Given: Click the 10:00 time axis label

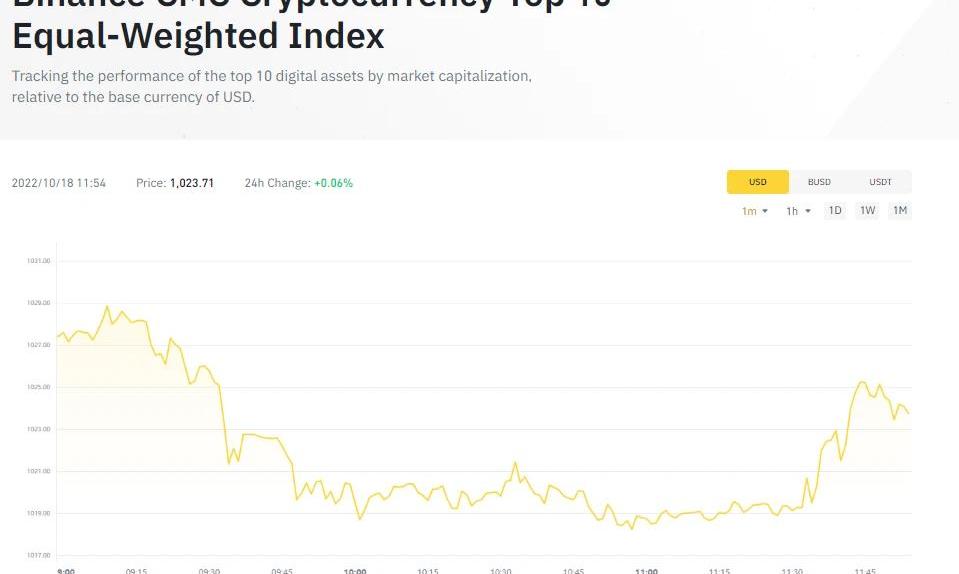Looking at the screenshot, I should pyautogui.click(x=355, y=571).
